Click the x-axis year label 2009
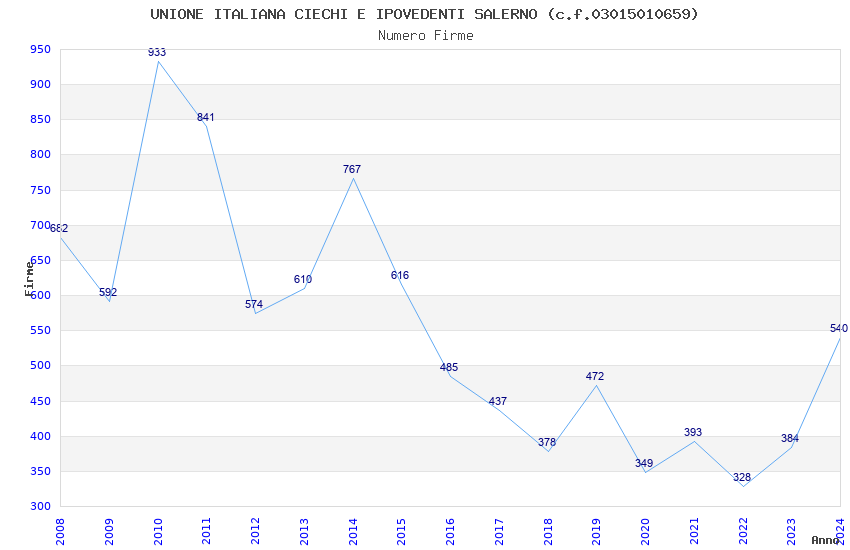Viewport: 850px width, 550px height. coord(109,531)
